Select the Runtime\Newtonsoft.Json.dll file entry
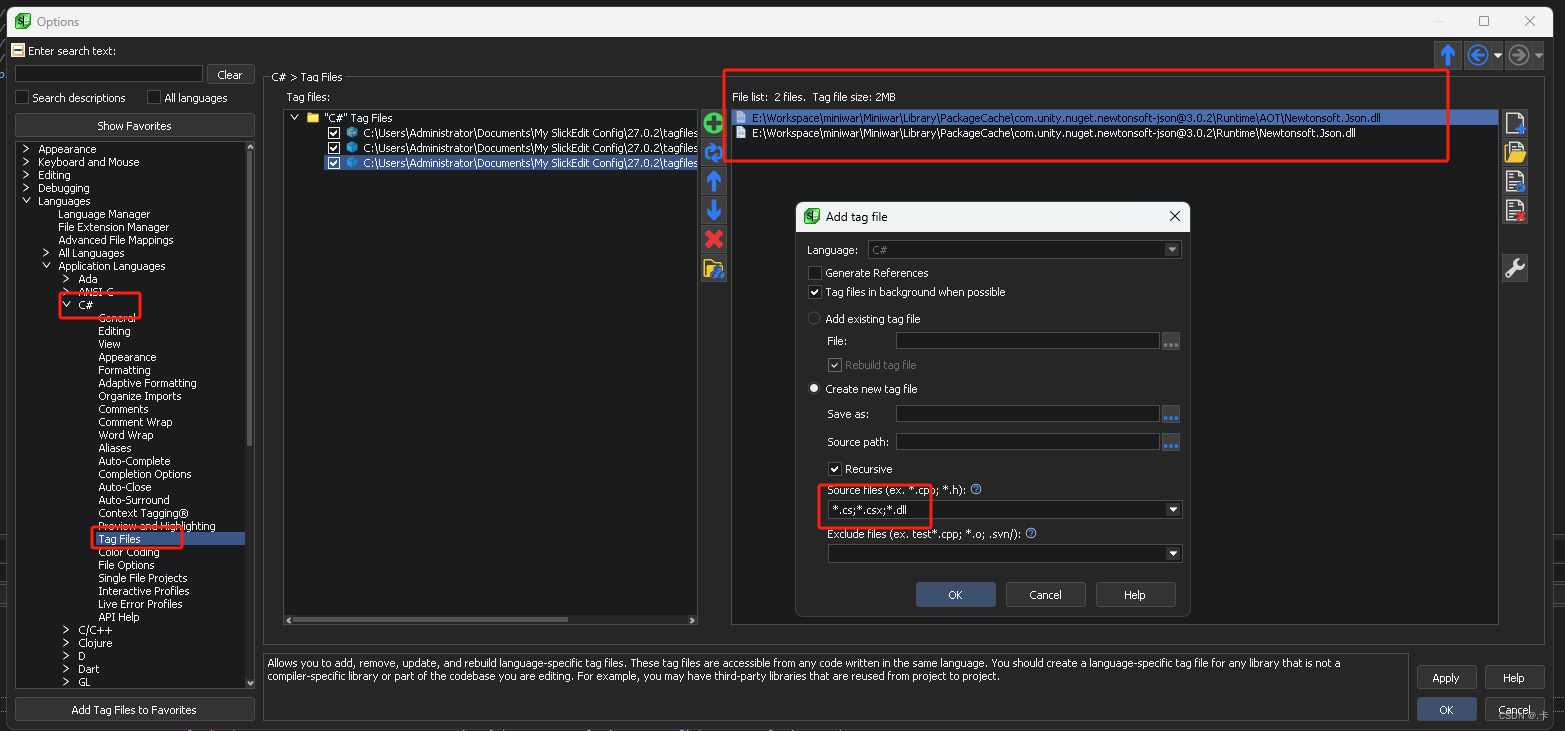This screenshot has width=1565, height=731. (x=1115, y=132)
